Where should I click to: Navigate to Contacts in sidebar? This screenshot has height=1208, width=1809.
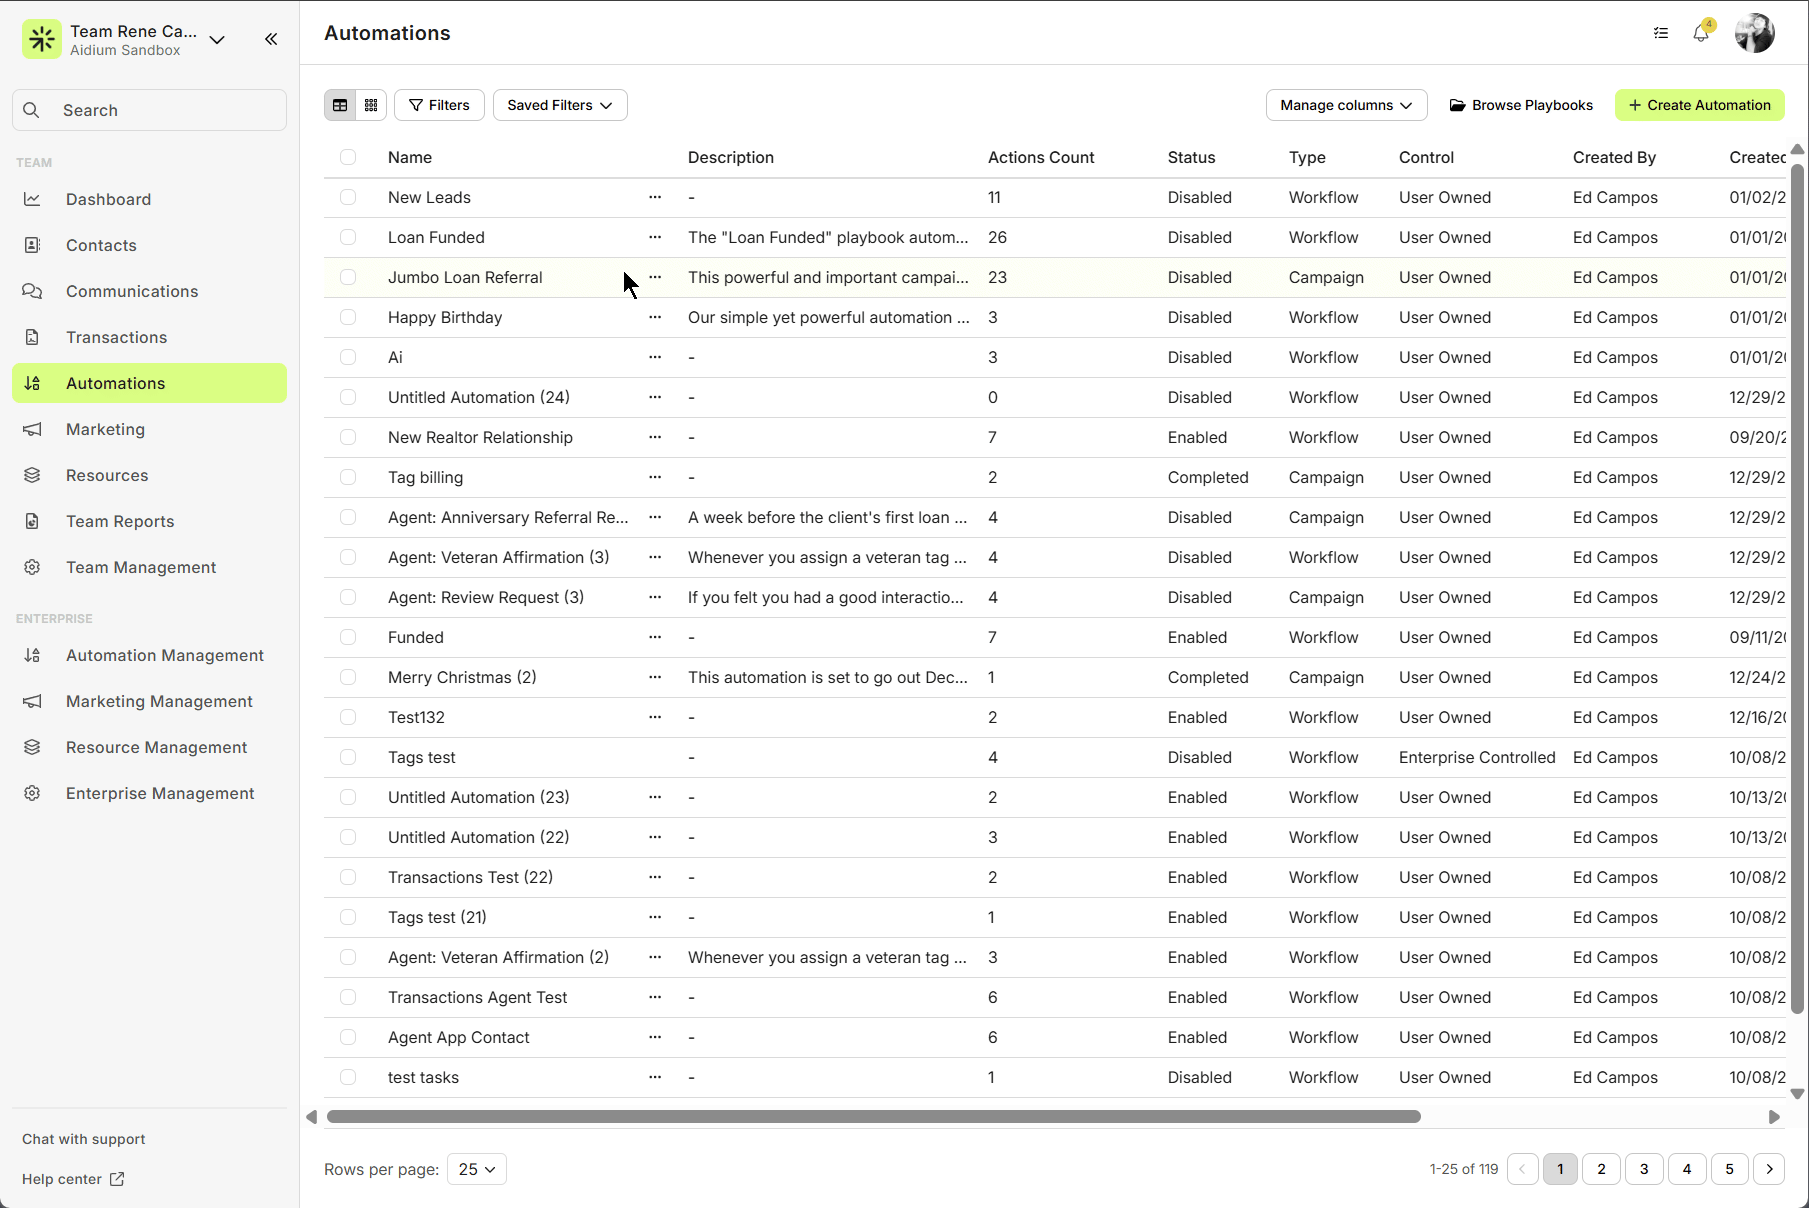[101, 245]
